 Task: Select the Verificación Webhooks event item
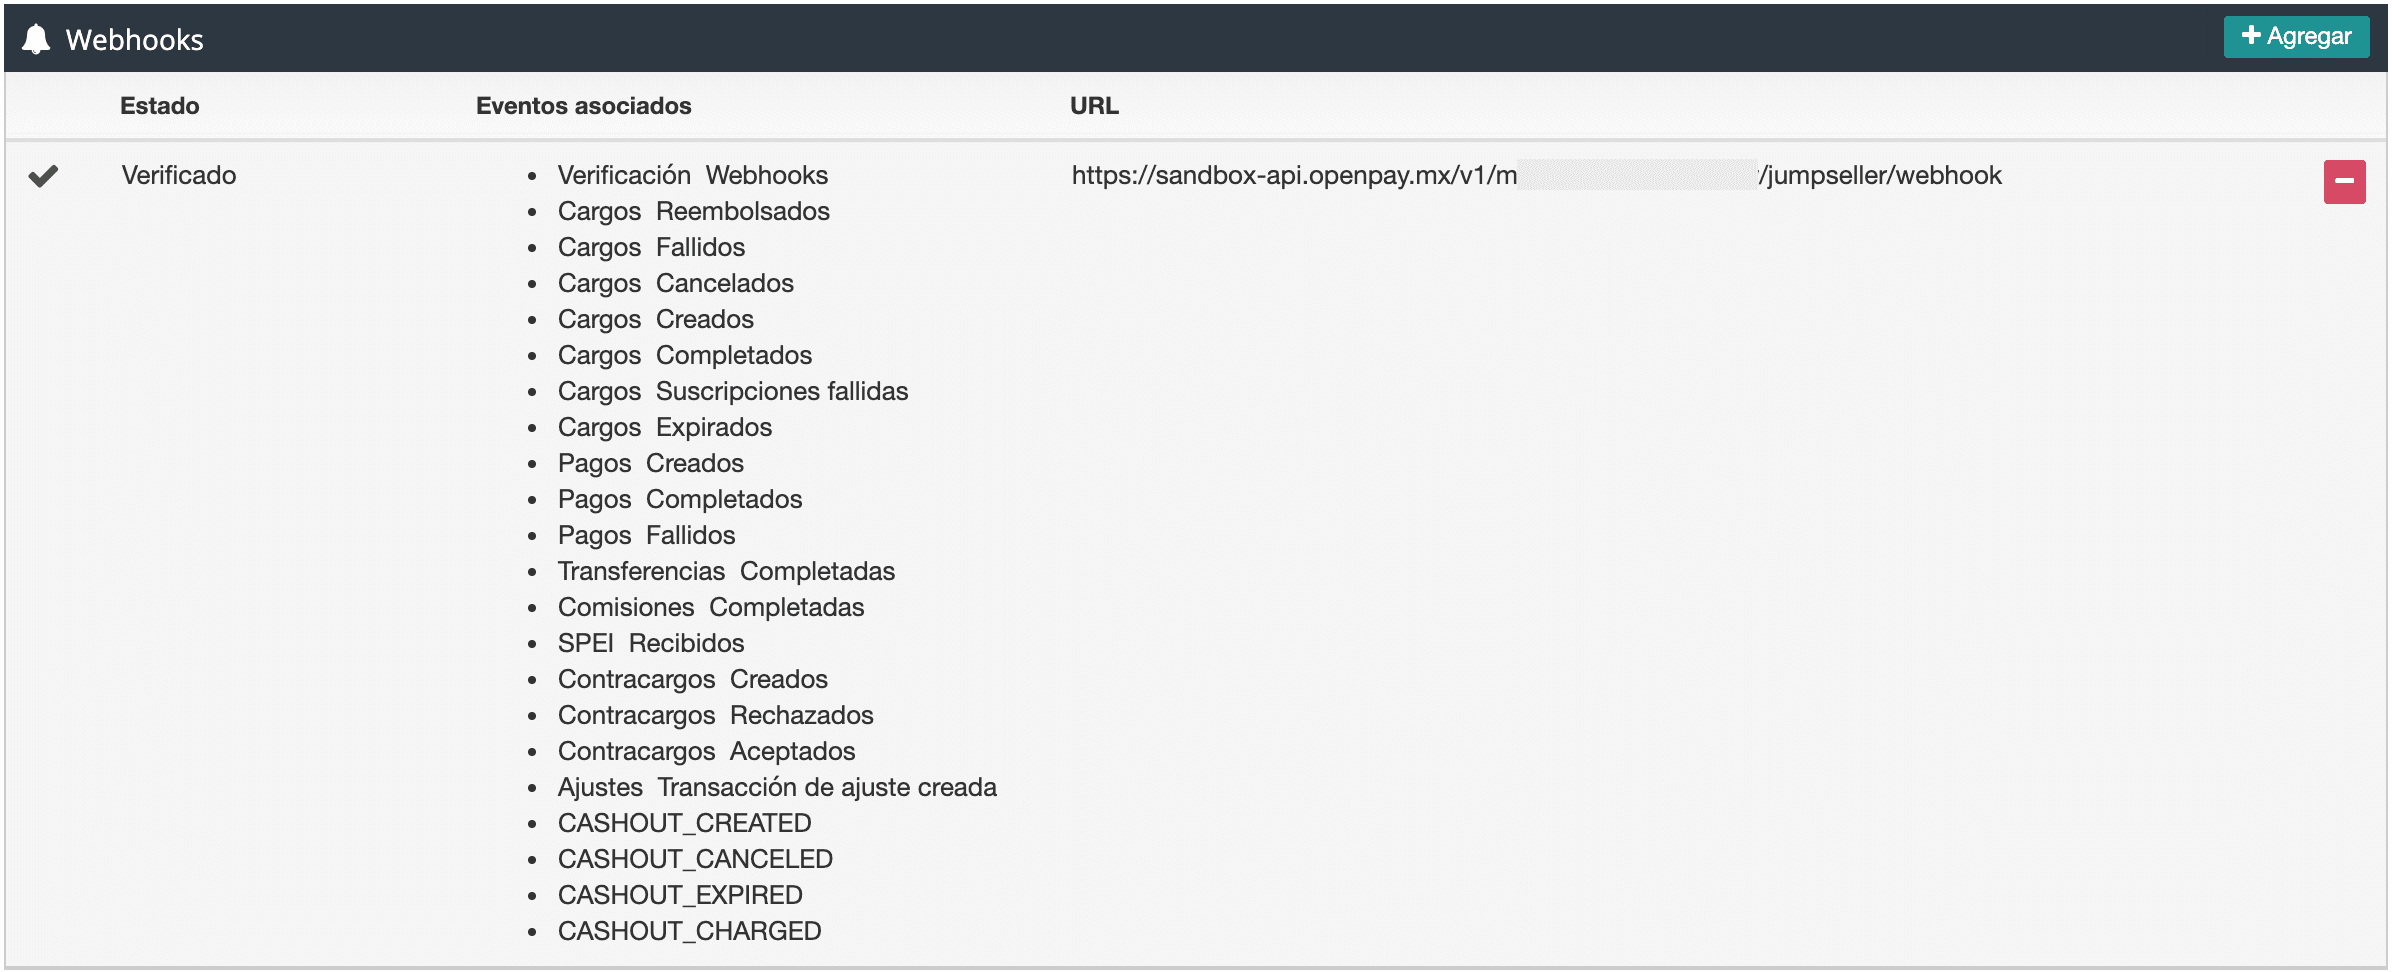coord(692,176)
